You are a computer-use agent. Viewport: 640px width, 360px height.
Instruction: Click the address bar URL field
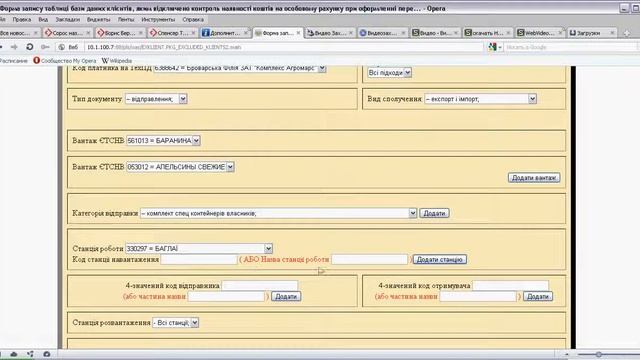coord(284,47)
